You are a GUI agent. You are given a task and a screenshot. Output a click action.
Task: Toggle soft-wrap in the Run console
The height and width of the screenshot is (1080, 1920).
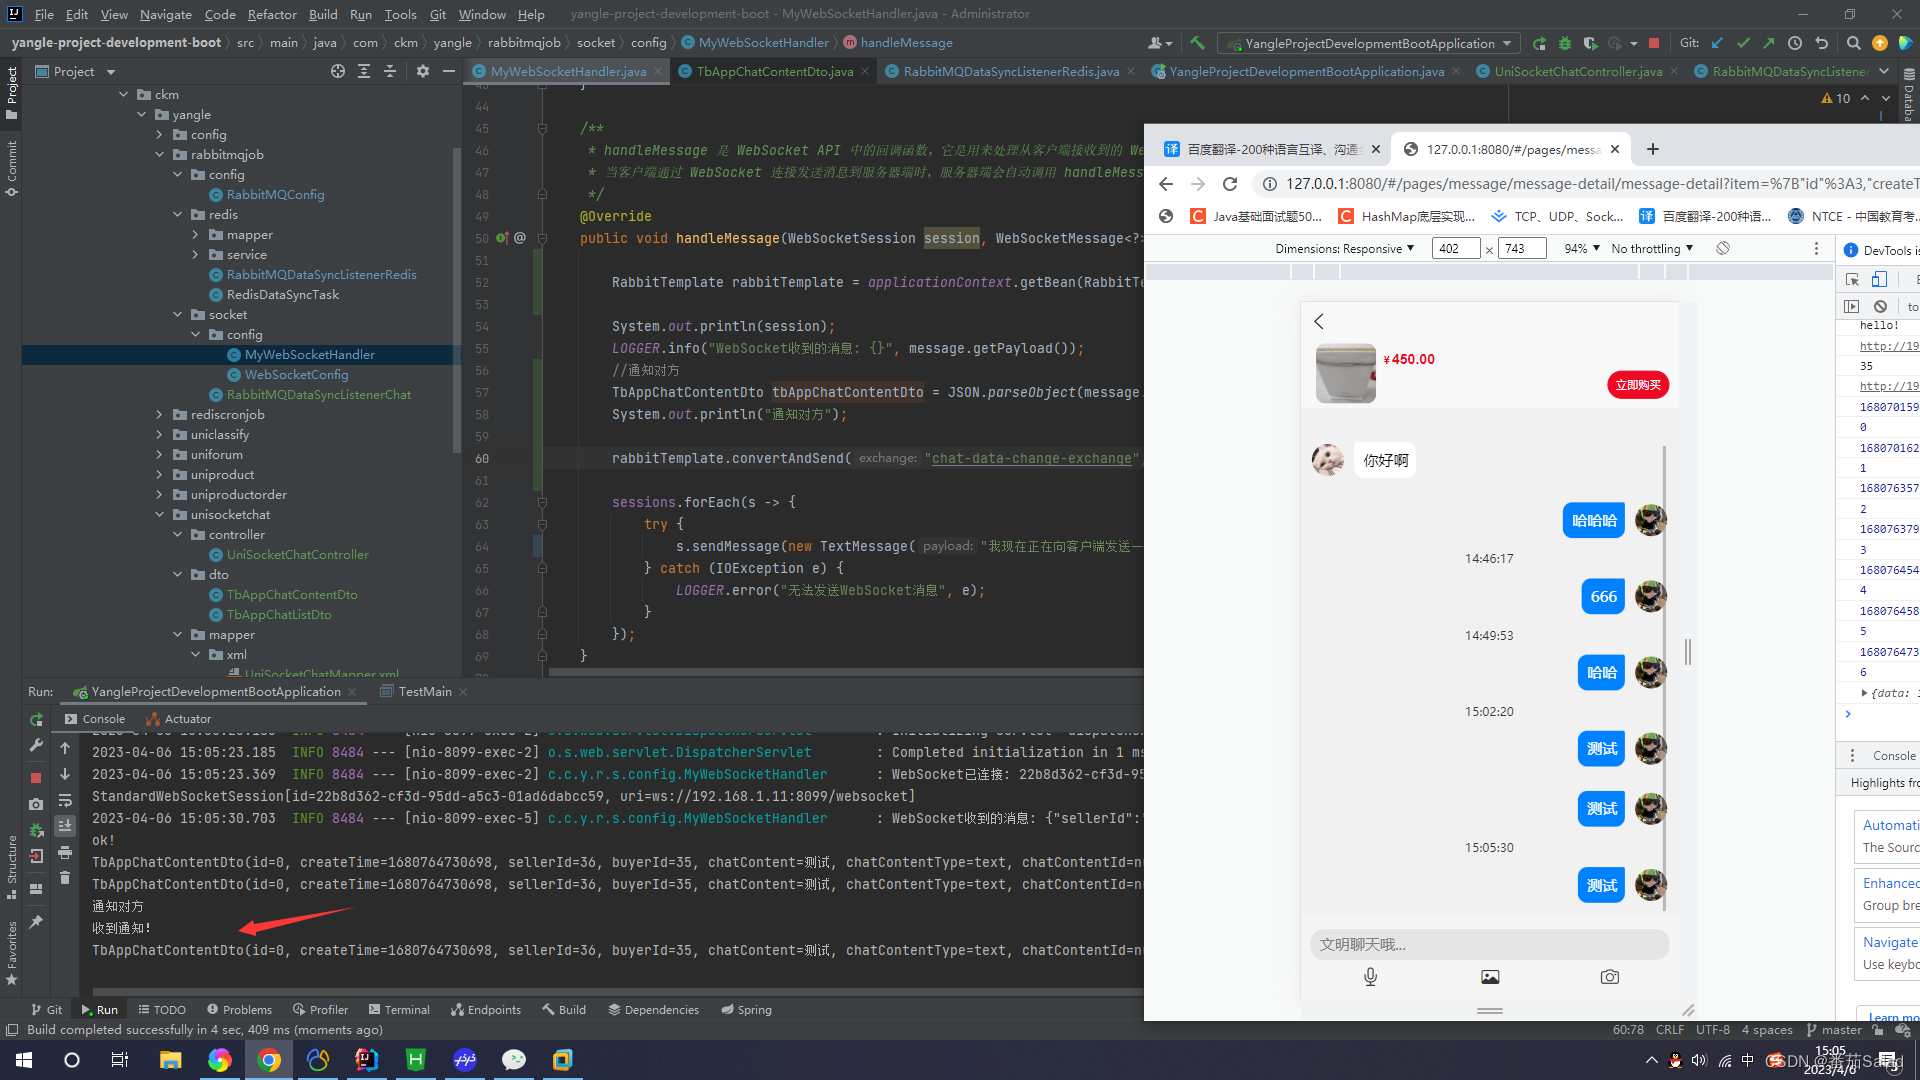point(65,801)
